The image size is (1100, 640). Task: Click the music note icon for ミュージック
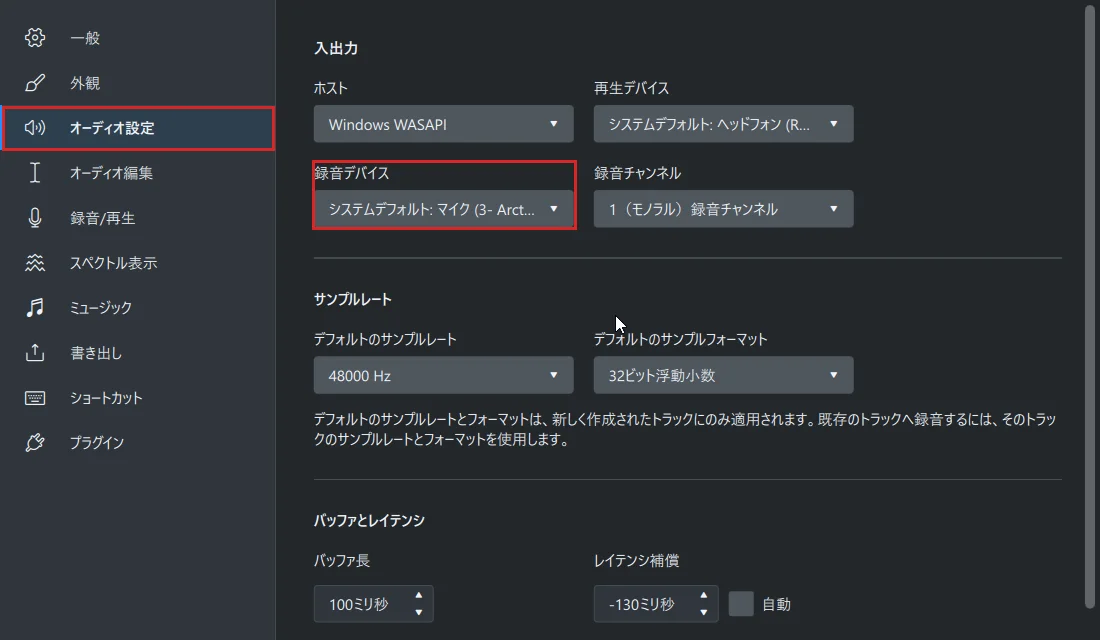(x=34, y=307)
